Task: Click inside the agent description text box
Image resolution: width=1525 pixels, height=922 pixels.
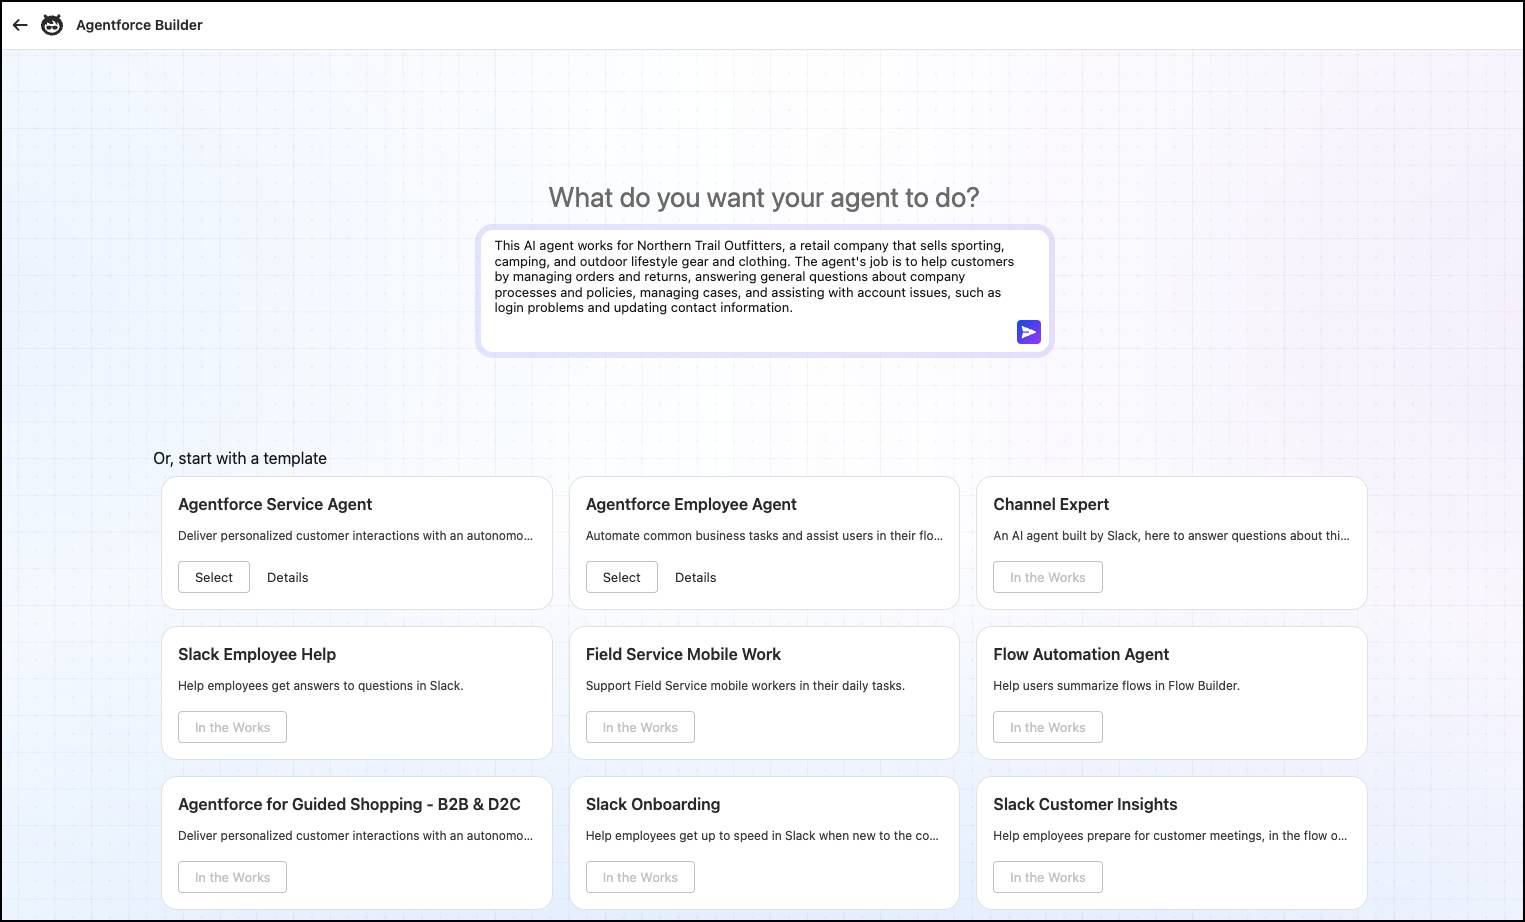Action: tap(764, 291)
